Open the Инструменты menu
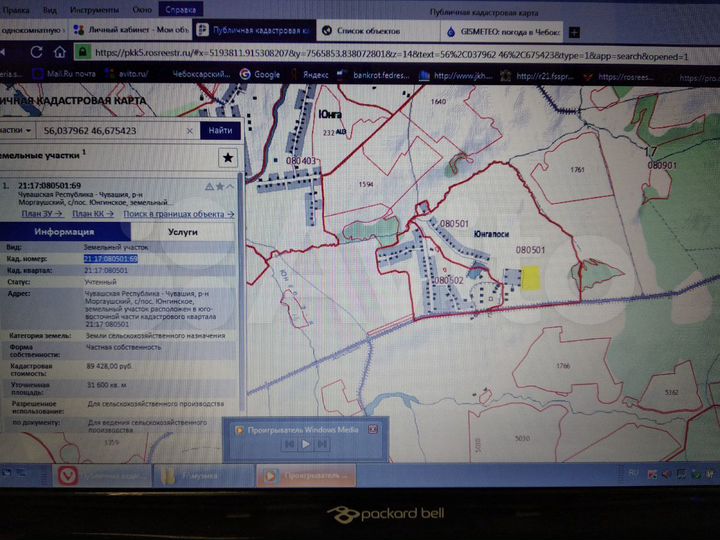720x540 pixels. click(94, 8)
